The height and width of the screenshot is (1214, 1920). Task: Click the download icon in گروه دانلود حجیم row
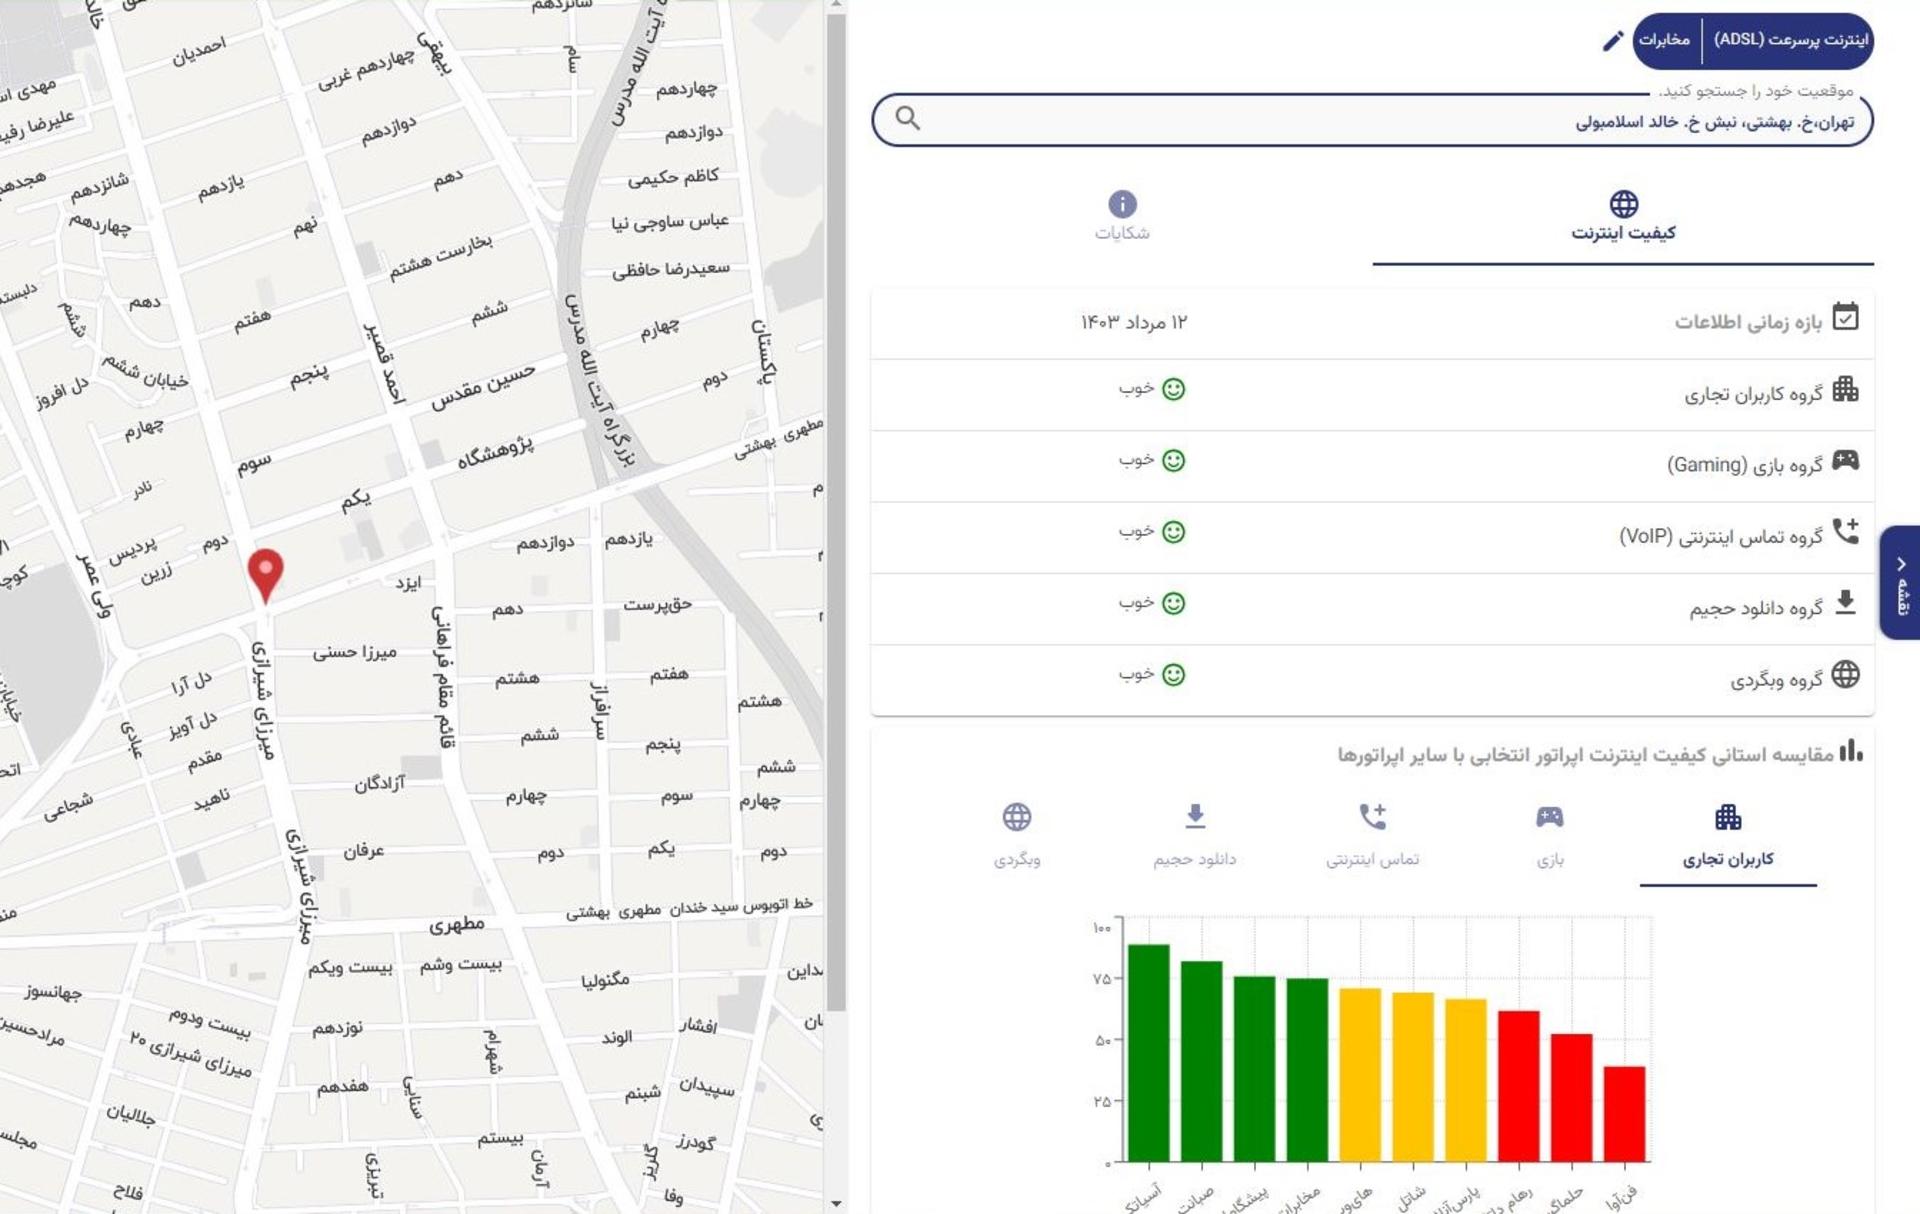1845,602
